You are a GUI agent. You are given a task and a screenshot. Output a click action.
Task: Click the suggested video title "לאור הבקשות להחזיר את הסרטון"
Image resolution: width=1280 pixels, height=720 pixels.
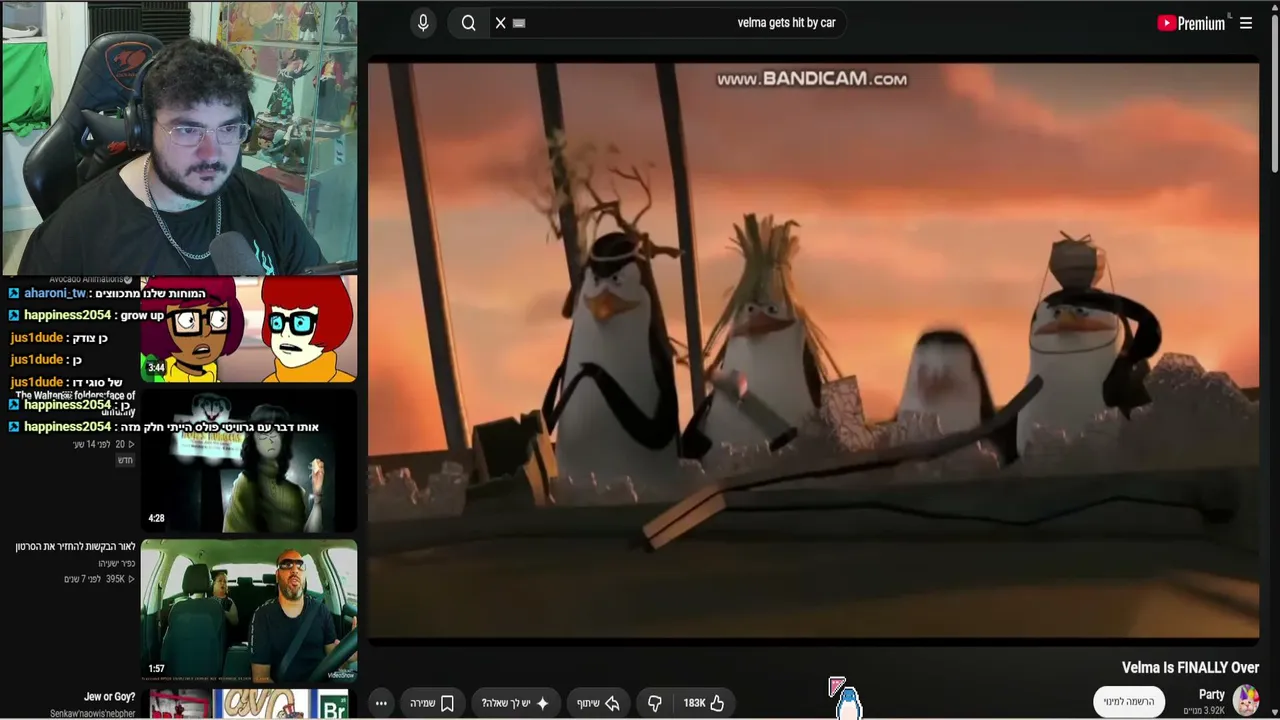coord(75,546)
